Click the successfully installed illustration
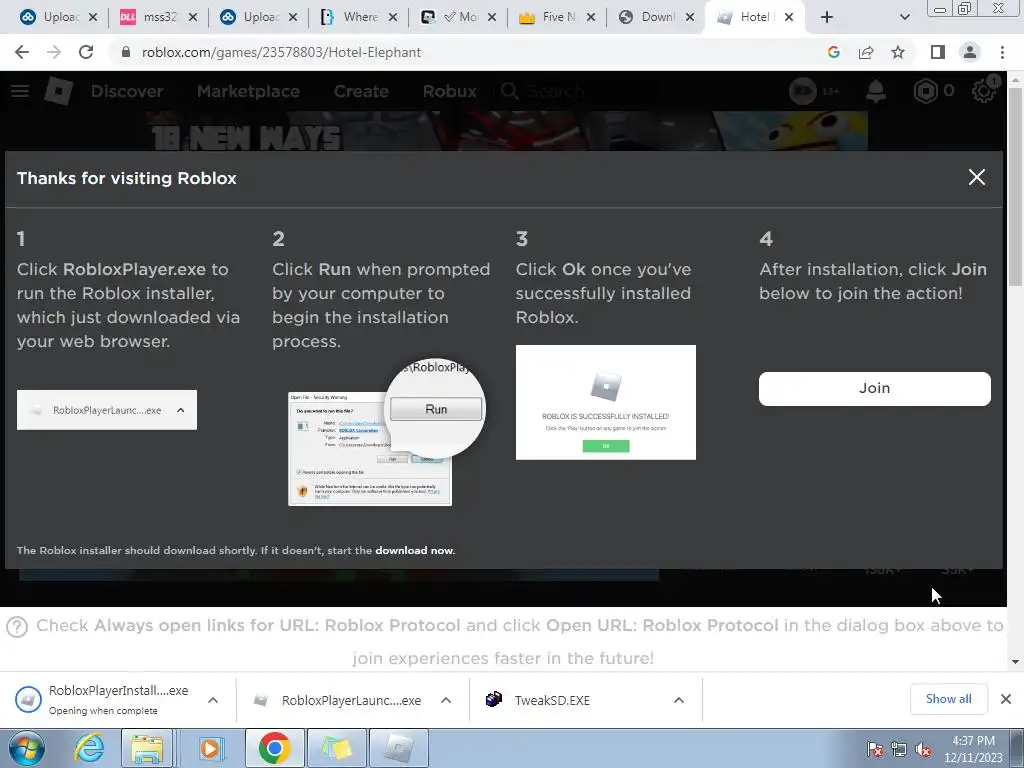The height and width of the screenshot is (768, 1024). [x=605, y=402]
